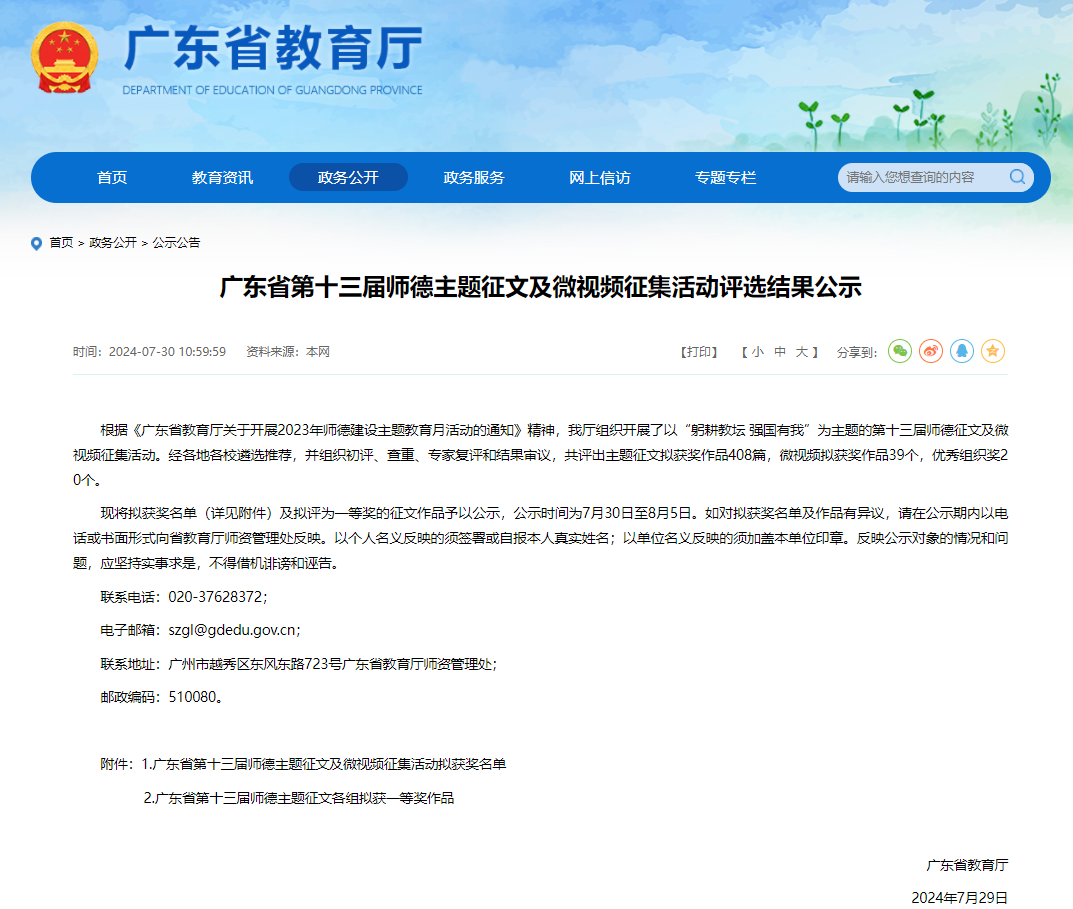Select 政务服务 in the navigation bar
1073x909 pixels.
point(474,178)
